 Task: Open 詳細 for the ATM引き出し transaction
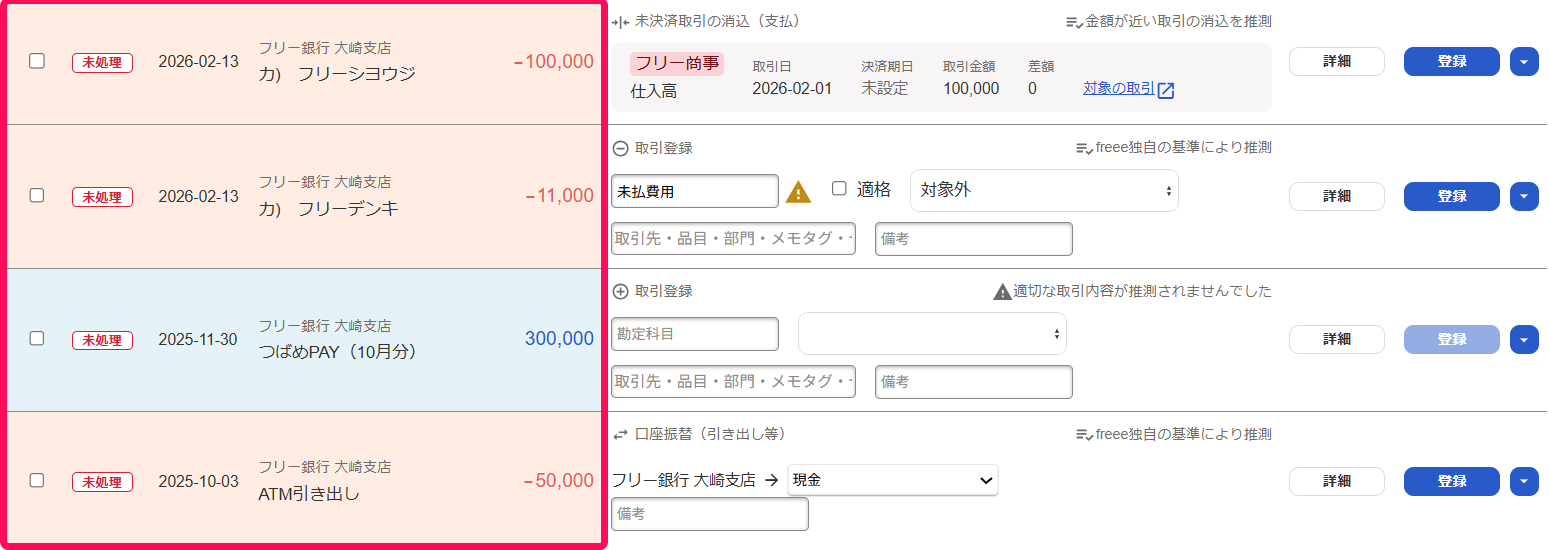(1337, 481)
